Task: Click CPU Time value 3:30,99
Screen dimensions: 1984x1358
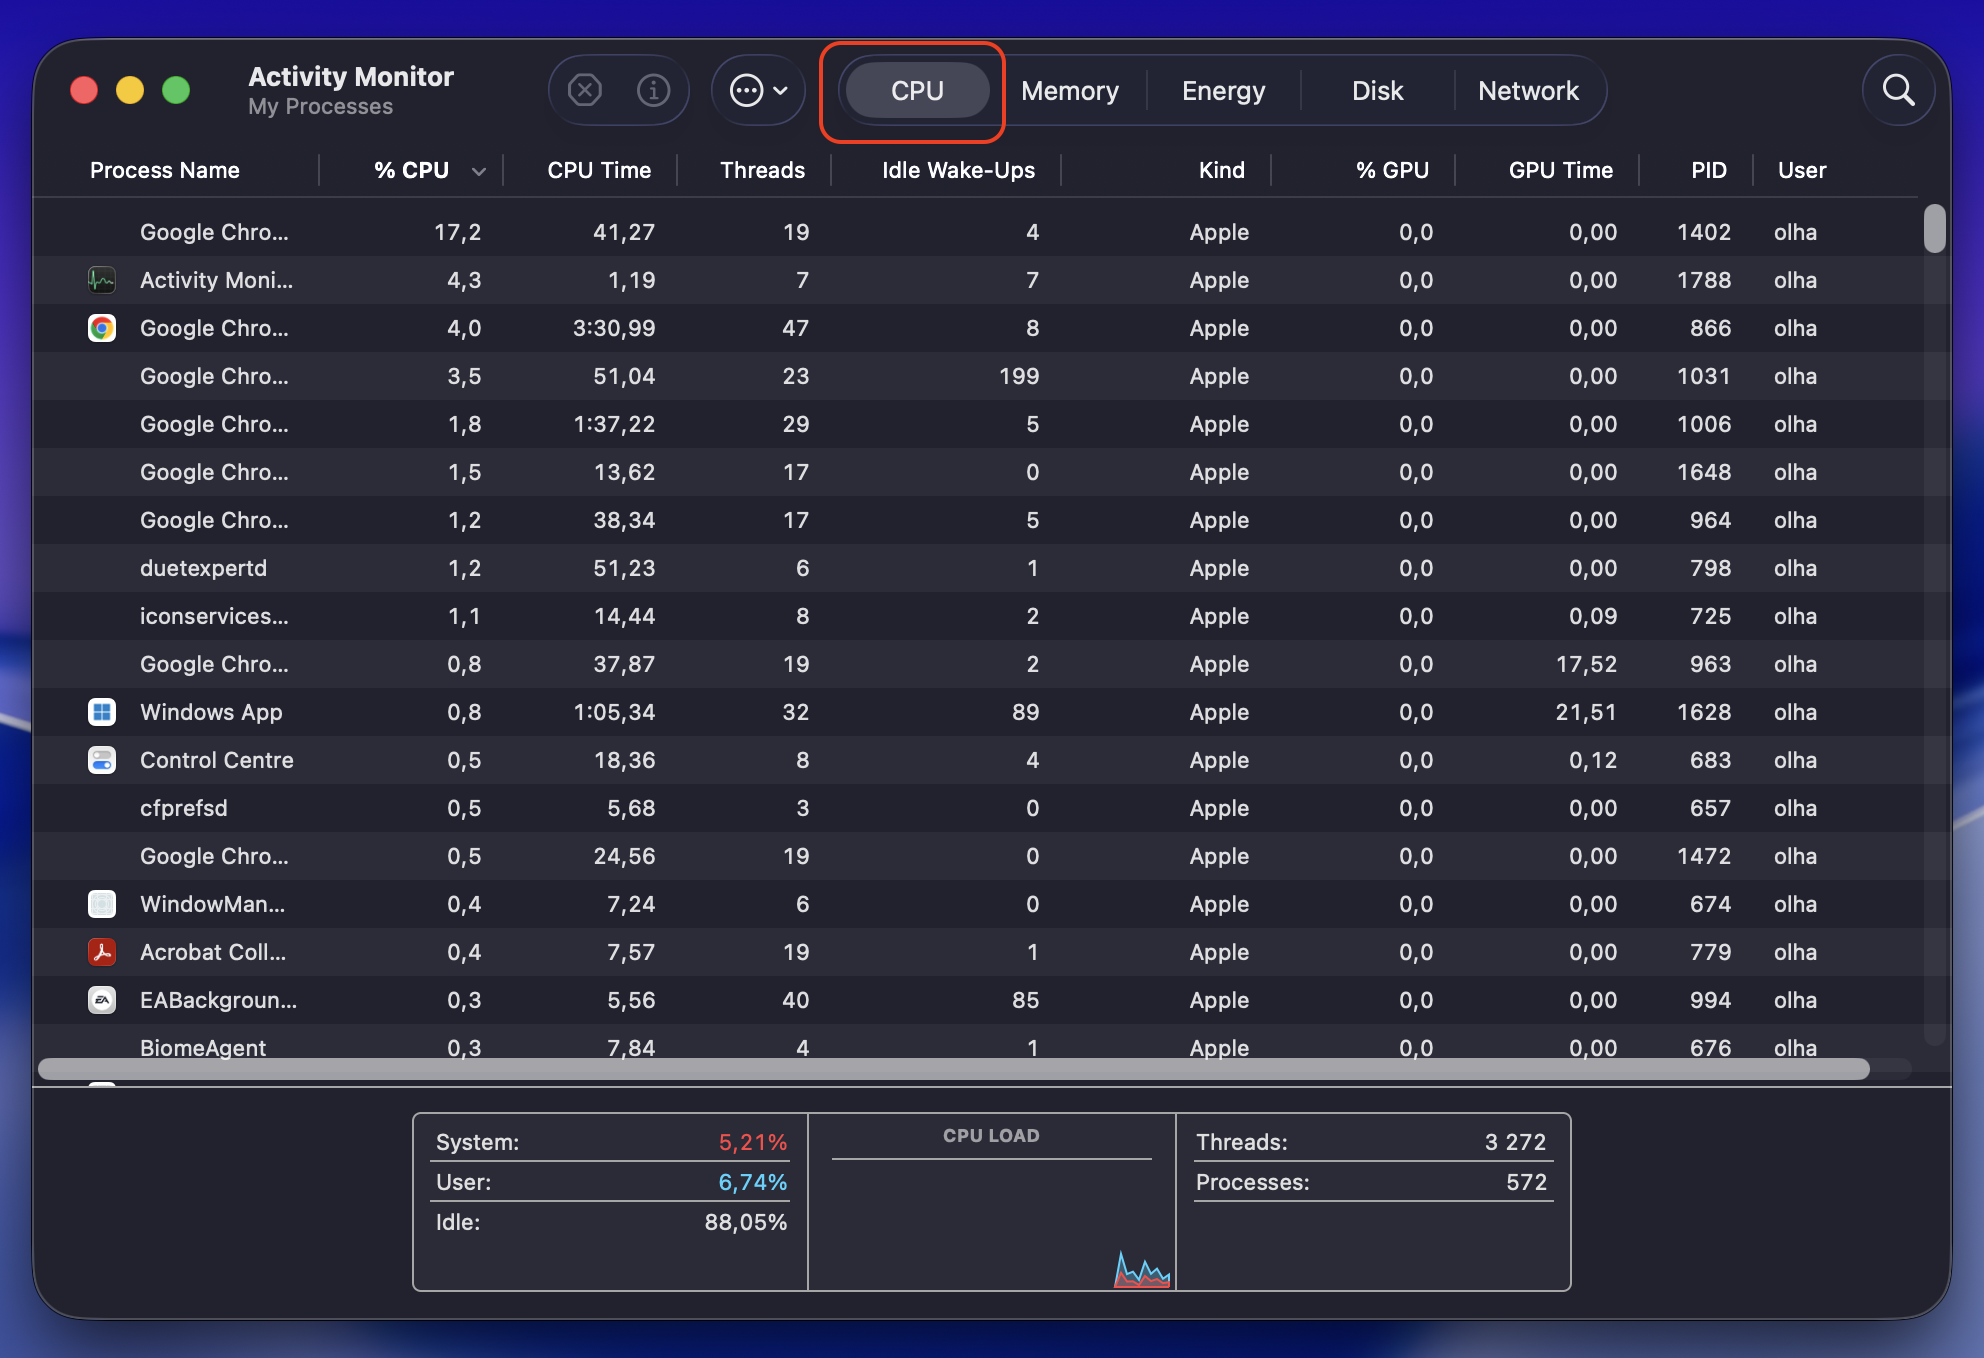Action: pos(614,328)
